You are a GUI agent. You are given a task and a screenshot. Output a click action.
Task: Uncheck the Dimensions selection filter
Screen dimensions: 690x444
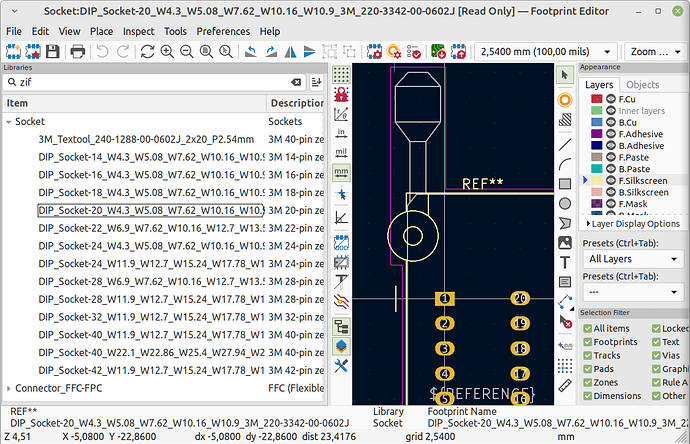click(x=587, y=396)
